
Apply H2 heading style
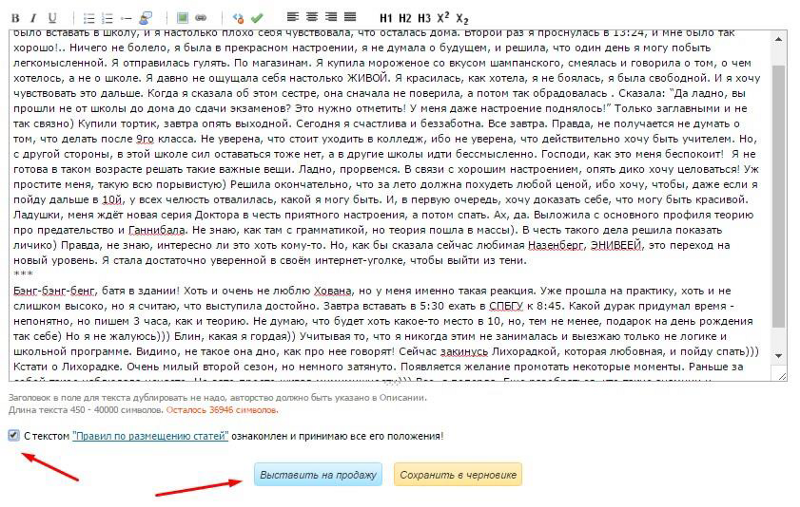point(406,18)
